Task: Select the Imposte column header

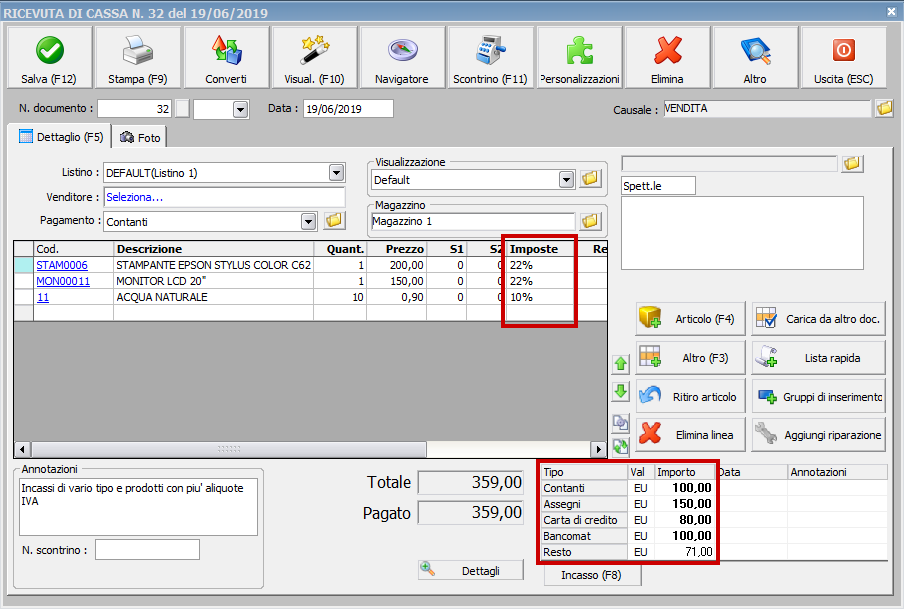Action: [x=541, y=249]
